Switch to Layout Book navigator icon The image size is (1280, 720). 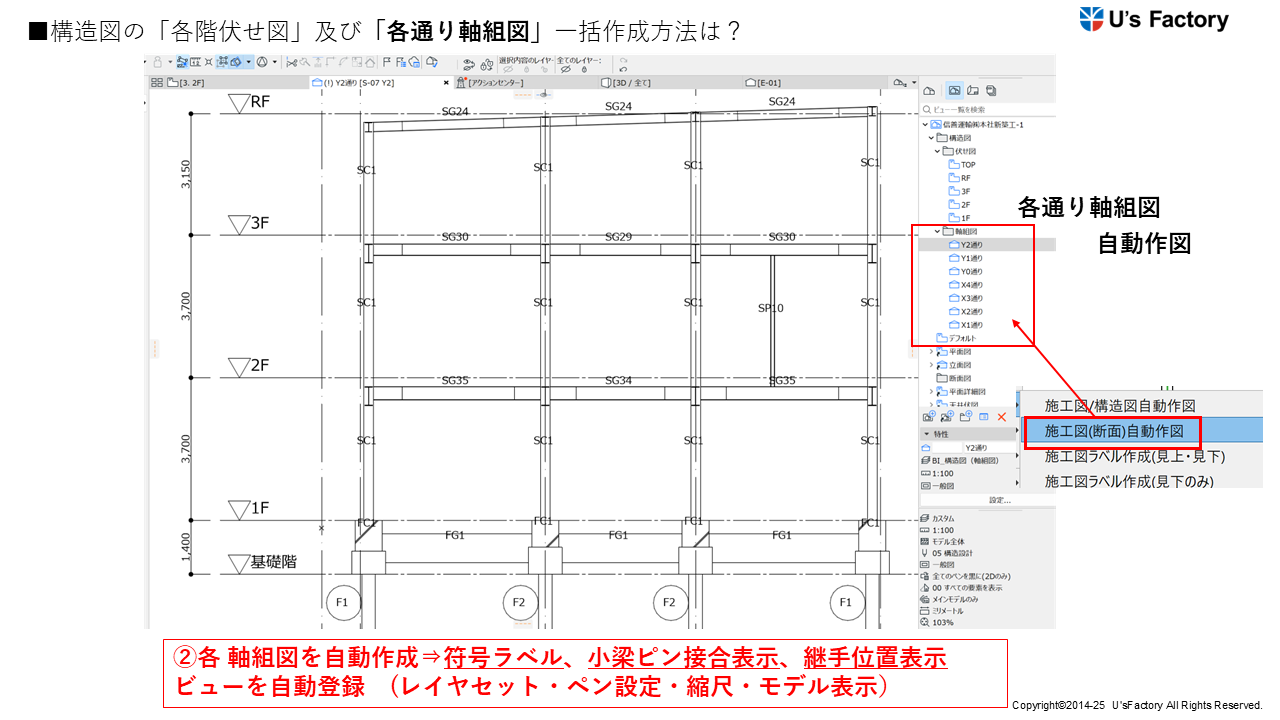973,90
